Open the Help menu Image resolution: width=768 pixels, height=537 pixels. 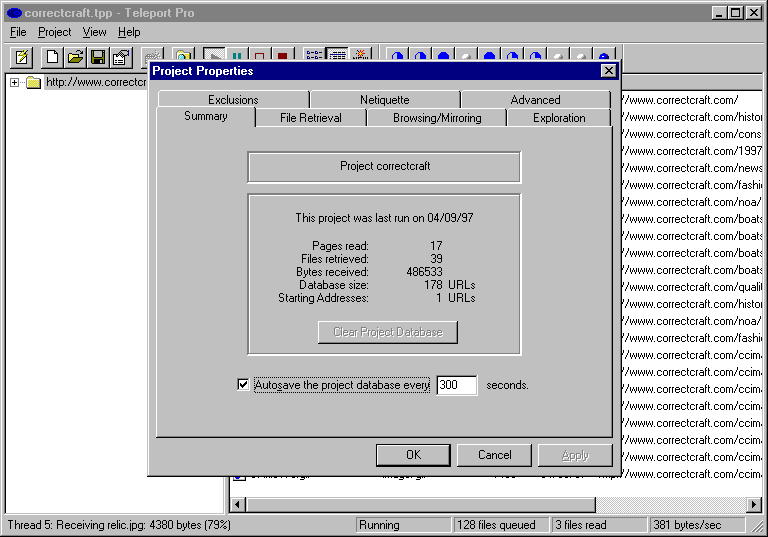129,32
